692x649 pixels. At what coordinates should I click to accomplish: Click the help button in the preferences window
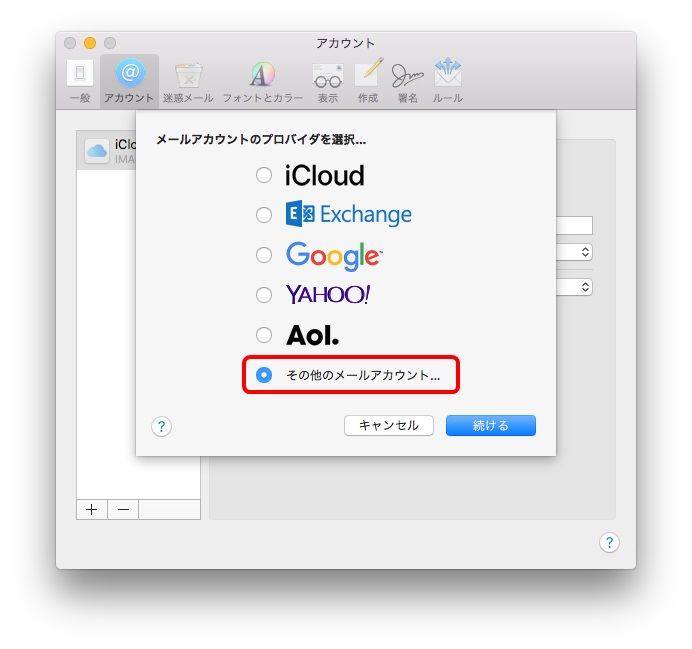[x=609, y=542]
